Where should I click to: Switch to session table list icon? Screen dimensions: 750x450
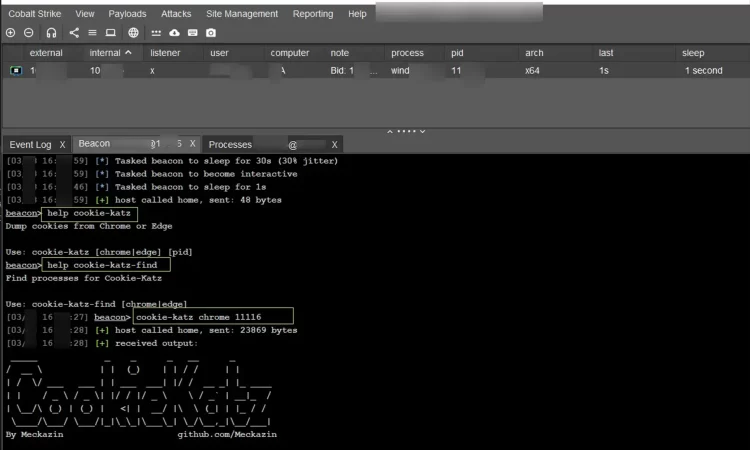click(92, 33)
